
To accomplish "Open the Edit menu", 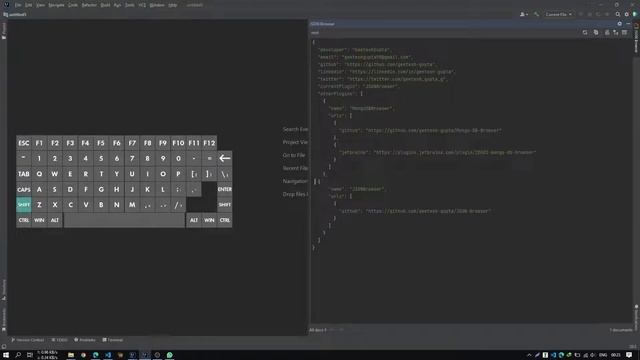I will pyautogui.click(x=29, y=5).
